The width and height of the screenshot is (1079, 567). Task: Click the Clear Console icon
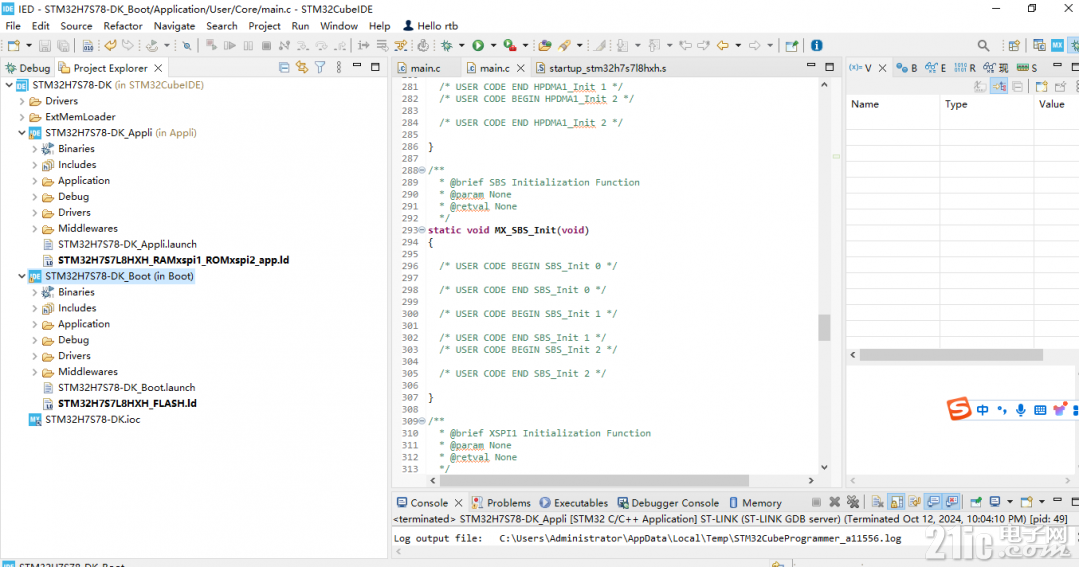(x=878, y=502)
